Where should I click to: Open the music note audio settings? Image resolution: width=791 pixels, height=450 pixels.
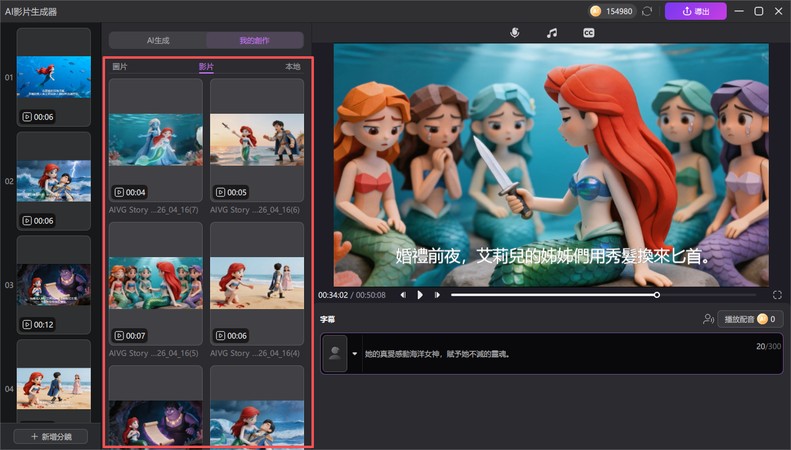[x=551, y=32]
